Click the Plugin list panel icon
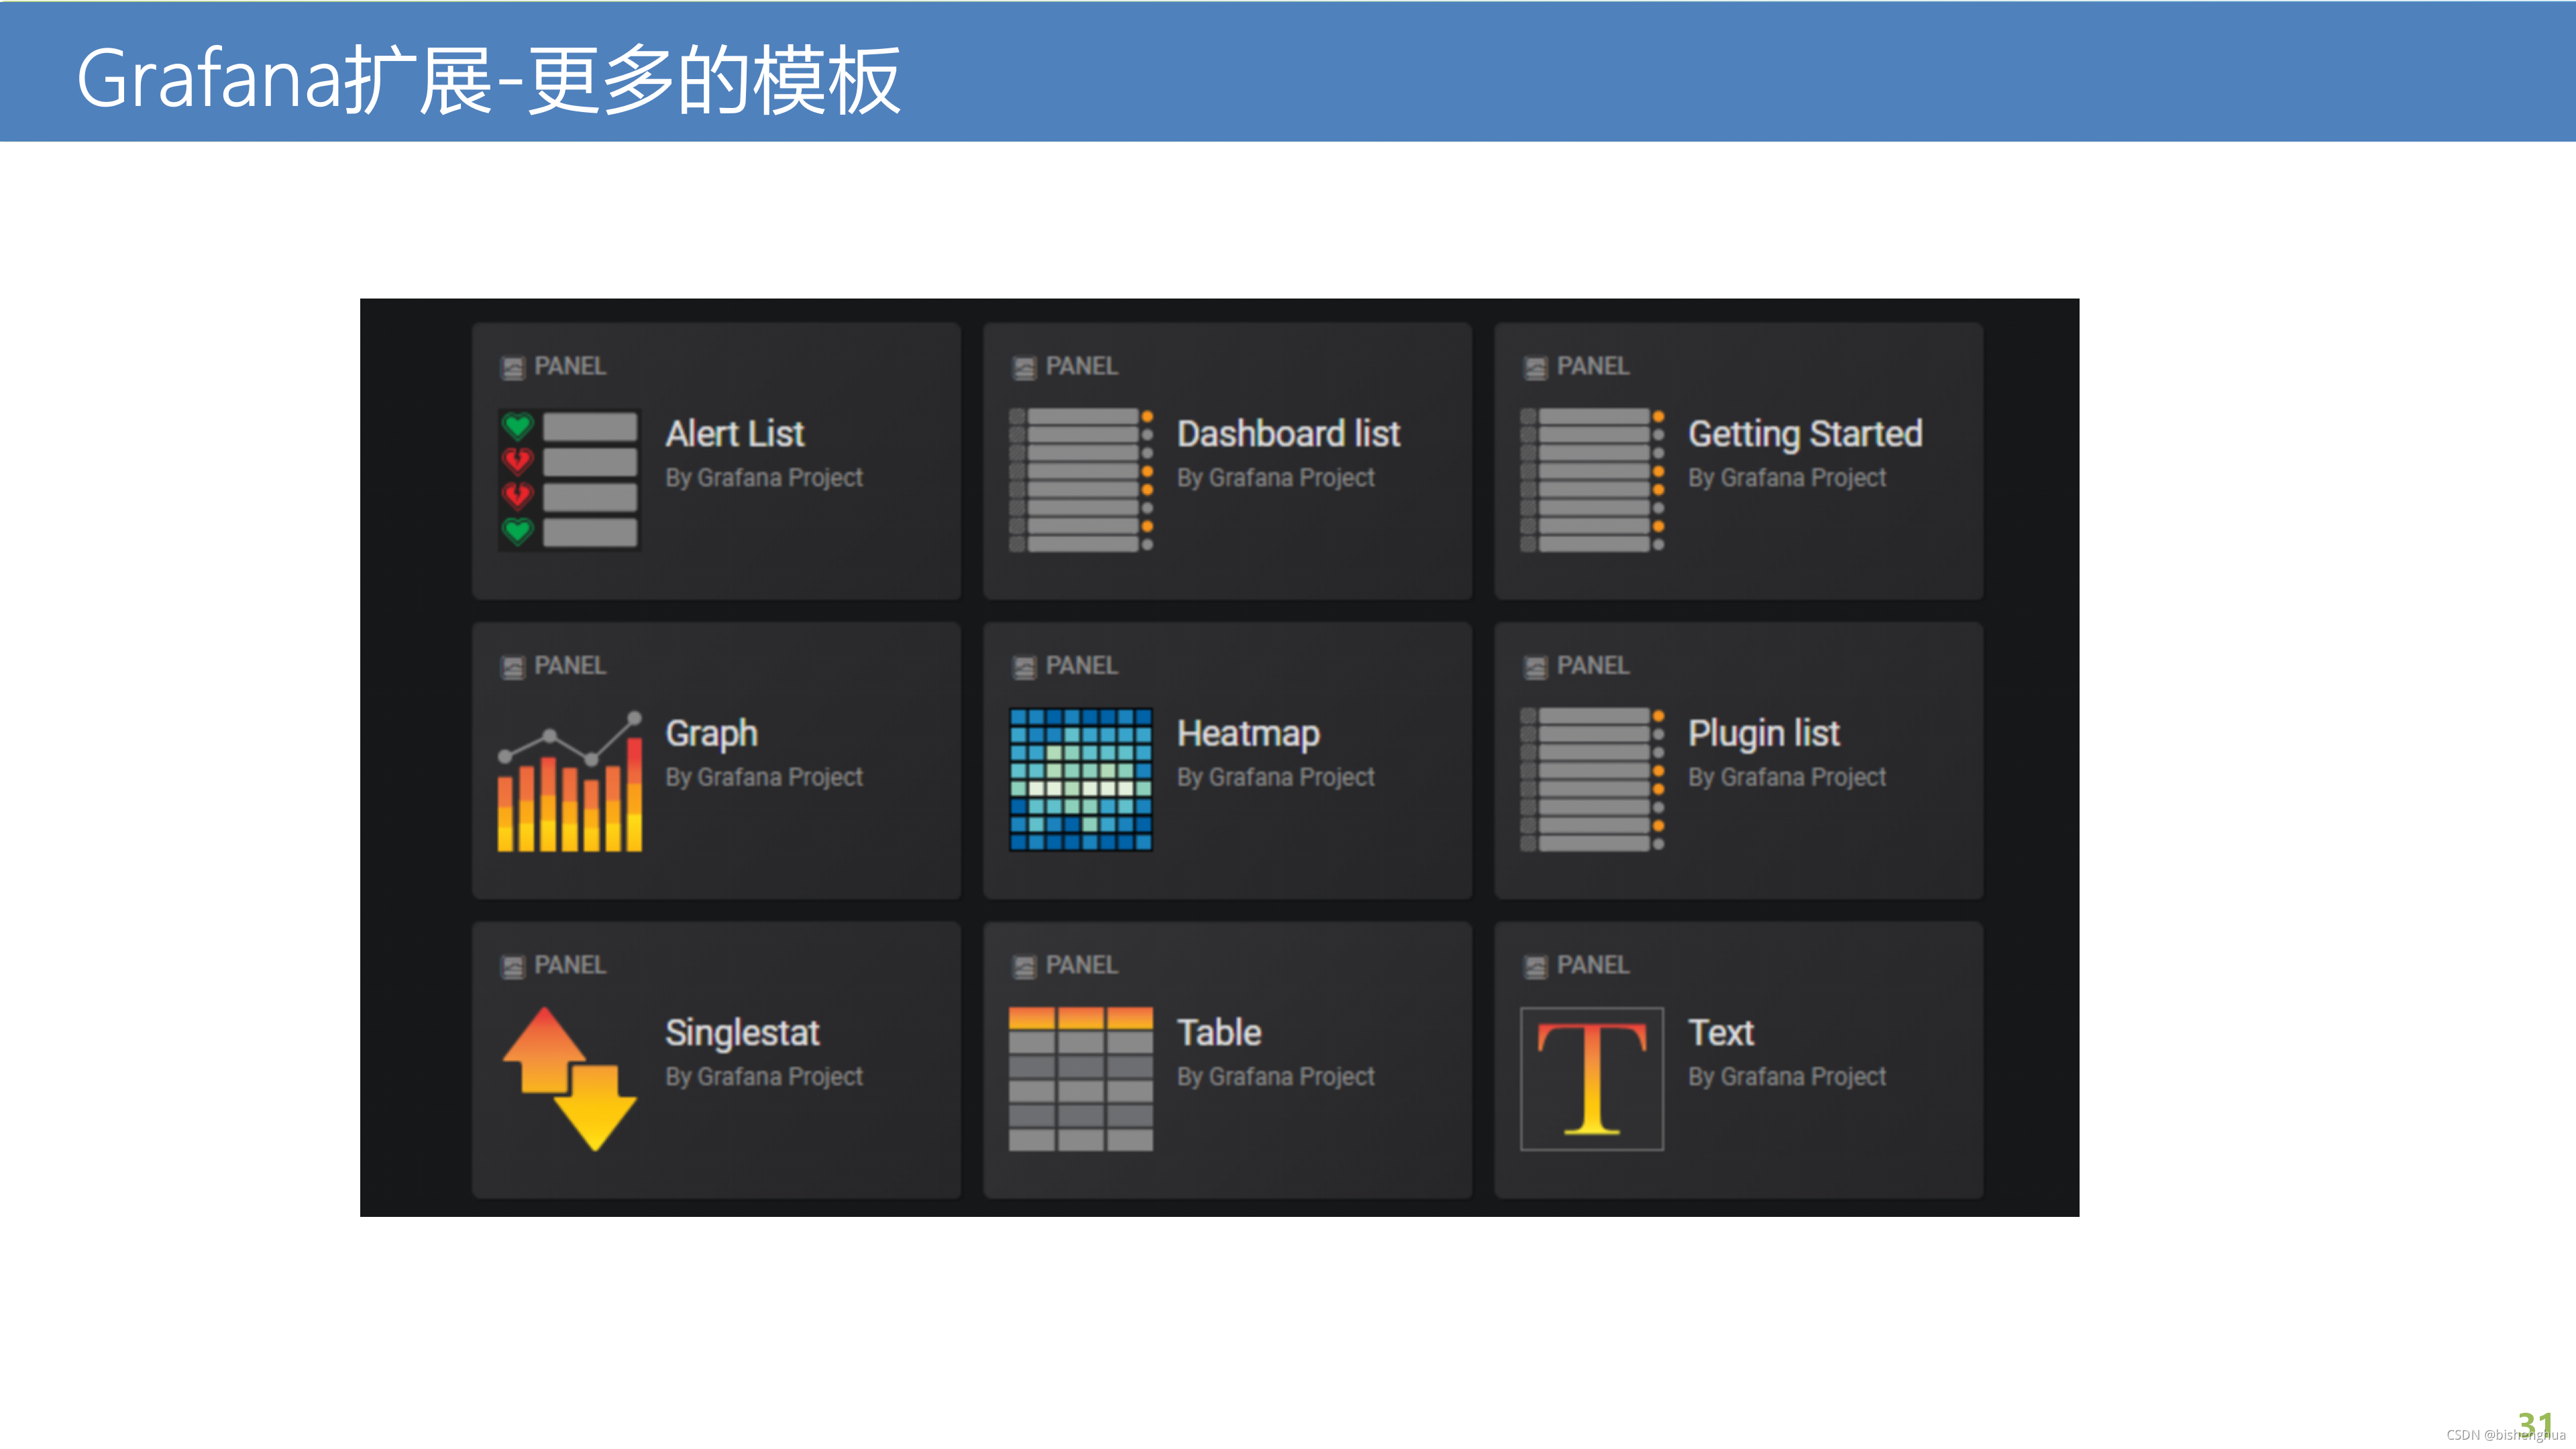Viewport: 2576px width, 1449px height. click(x=1591, y=779)
